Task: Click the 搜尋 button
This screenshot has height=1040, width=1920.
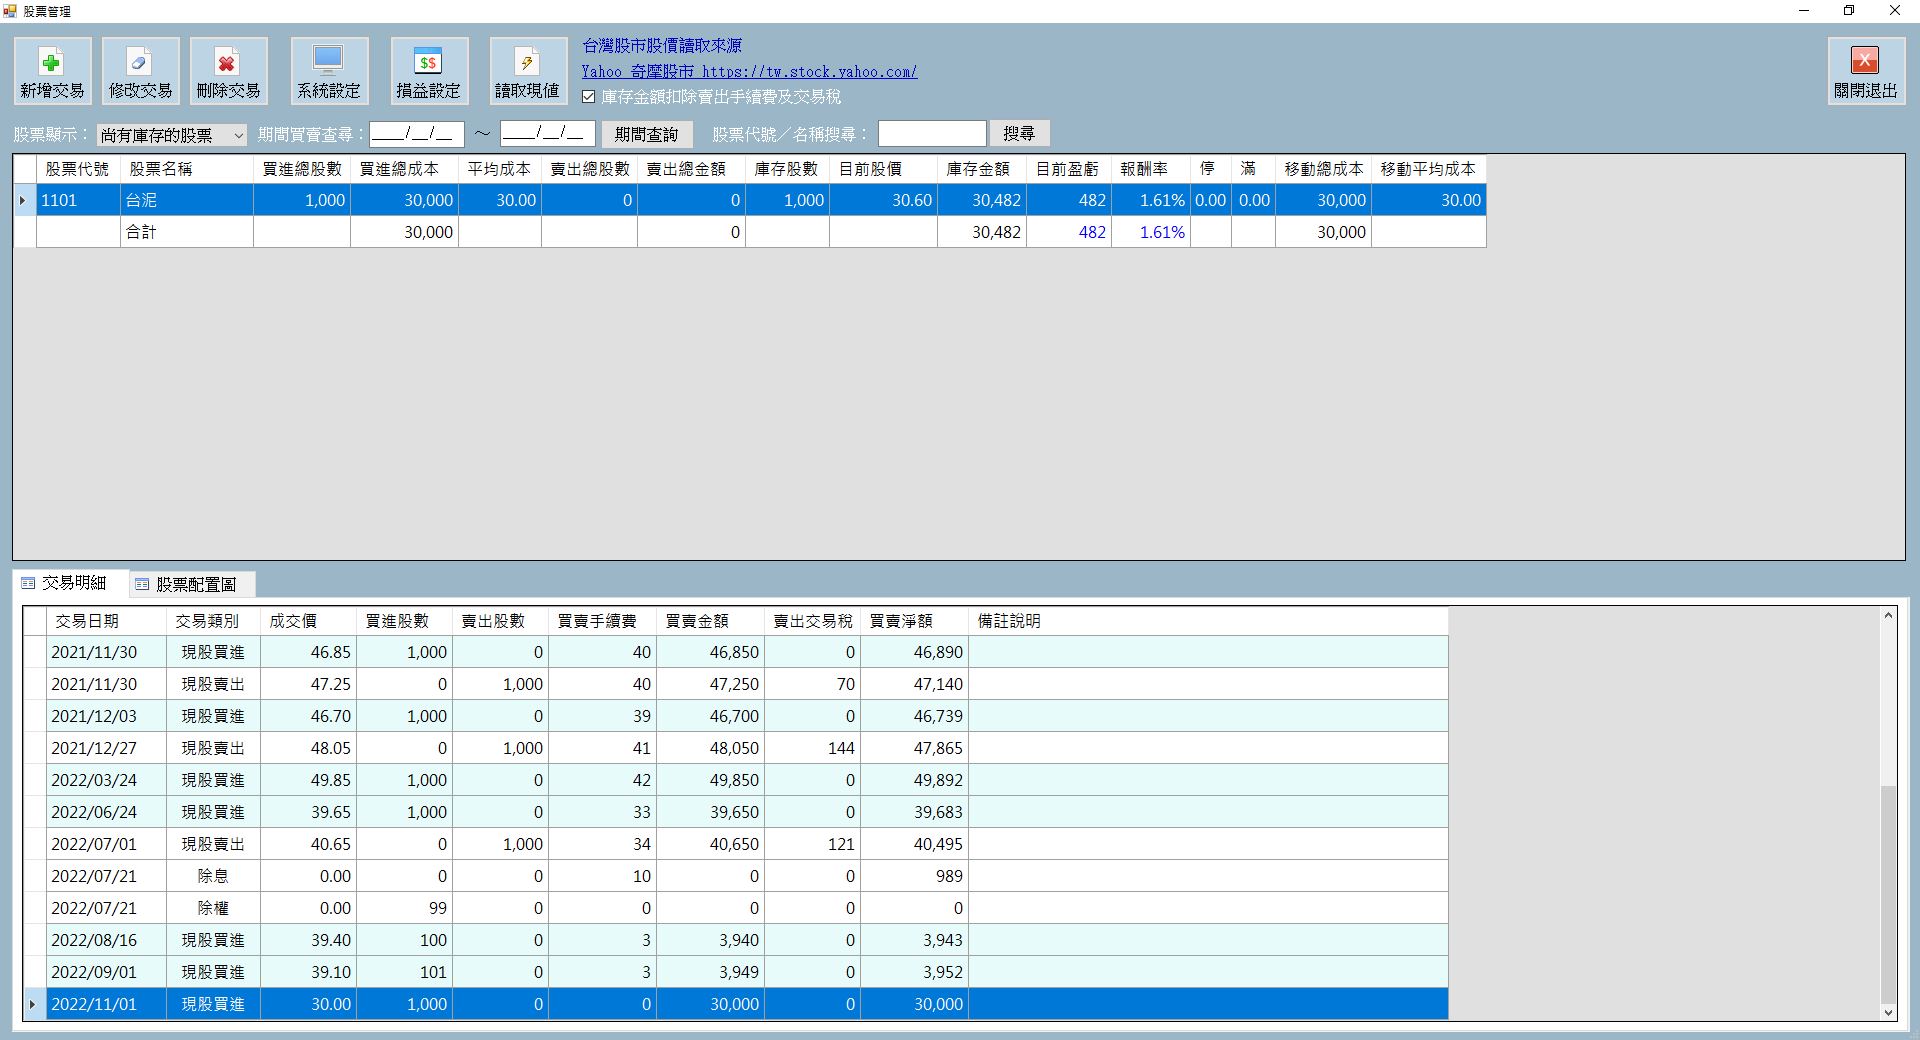Action: point(1019,133)
